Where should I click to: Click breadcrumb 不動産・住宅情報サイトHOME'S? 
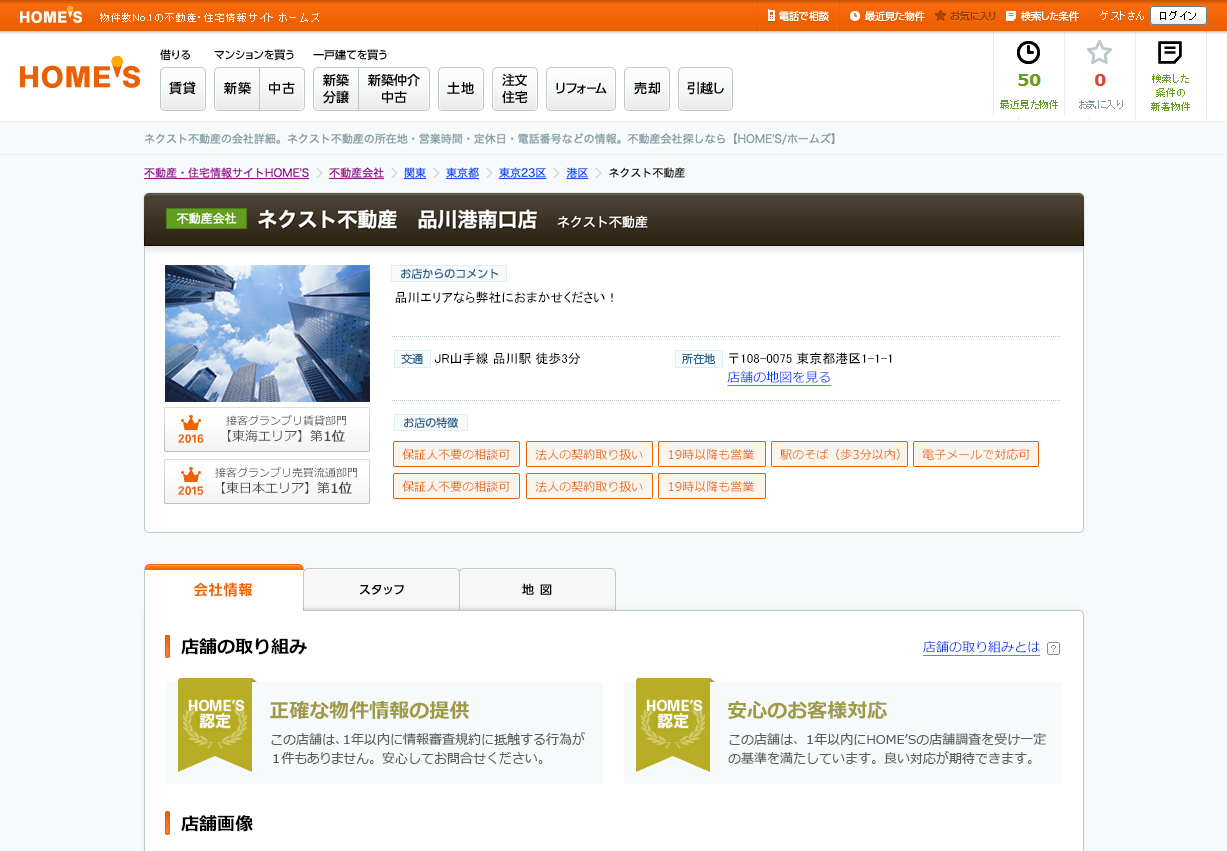226,173
